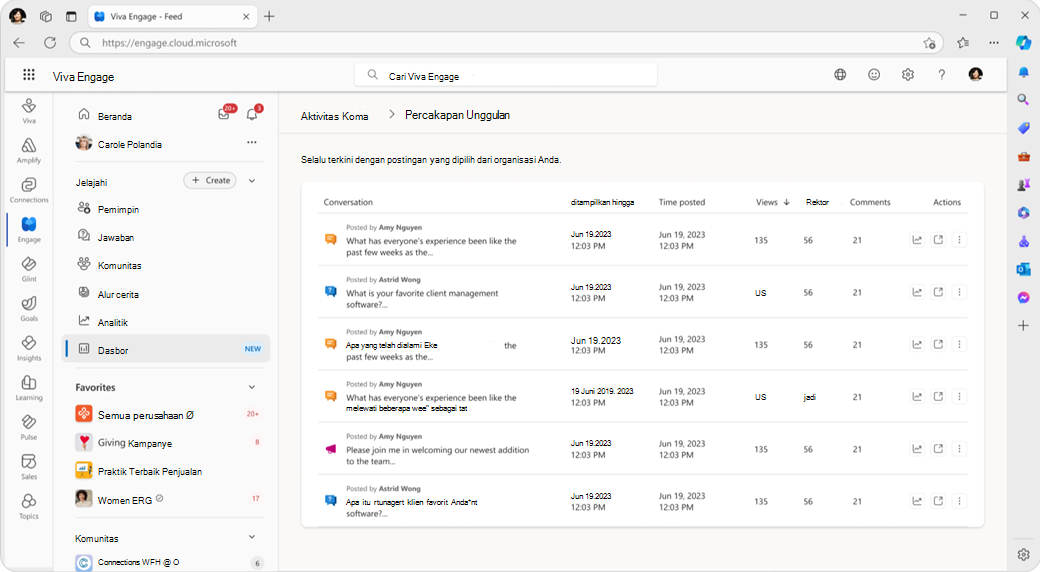Image resolution: width=1040 pixels, height=572 pixels.
Task: Add this page to browser favorites
Action: pos(929,42)
